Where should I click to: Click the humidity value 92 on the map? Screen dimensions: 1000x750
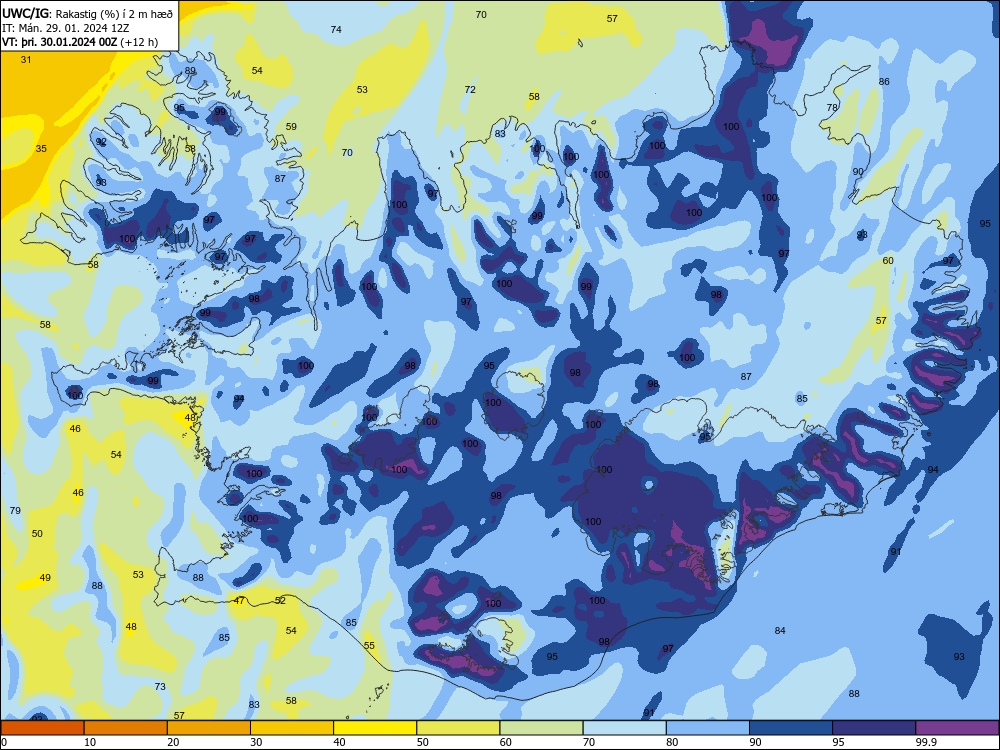point(101,142)
